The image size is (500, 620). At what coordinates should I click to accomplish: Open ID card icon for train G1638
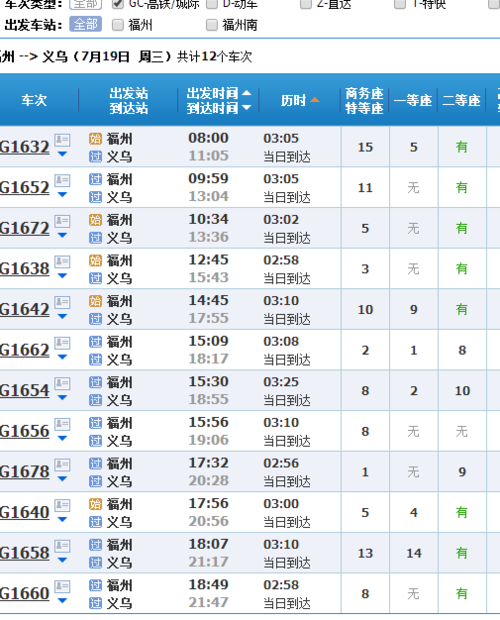62,262
